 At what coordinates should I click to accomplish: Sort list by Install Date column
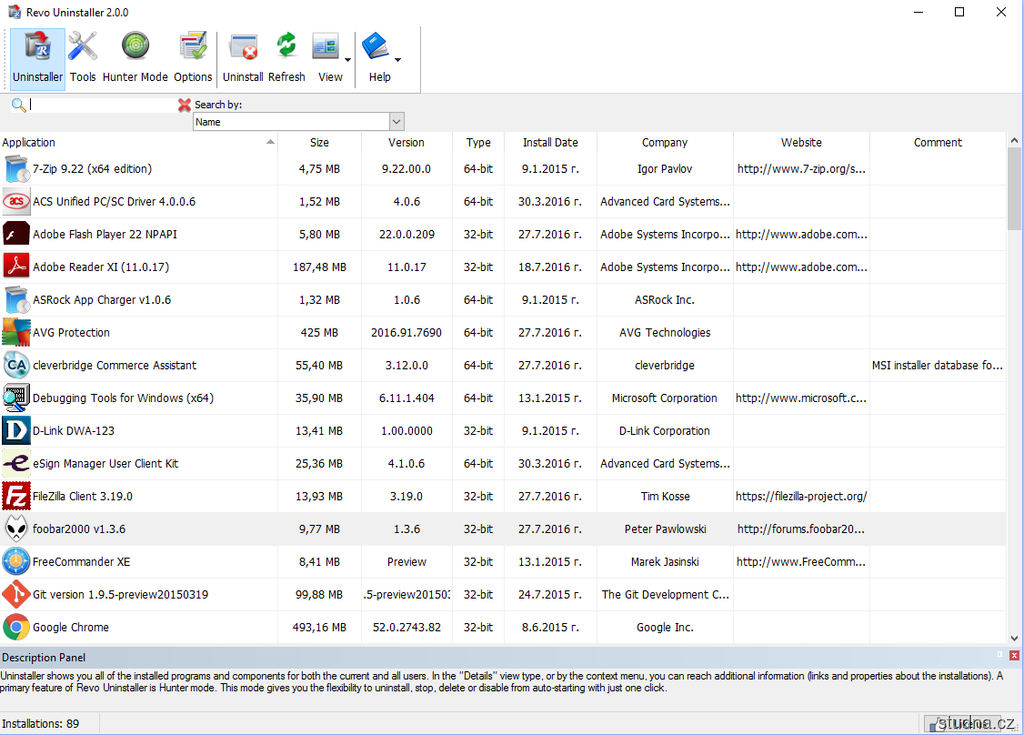(x=550, y=143)
